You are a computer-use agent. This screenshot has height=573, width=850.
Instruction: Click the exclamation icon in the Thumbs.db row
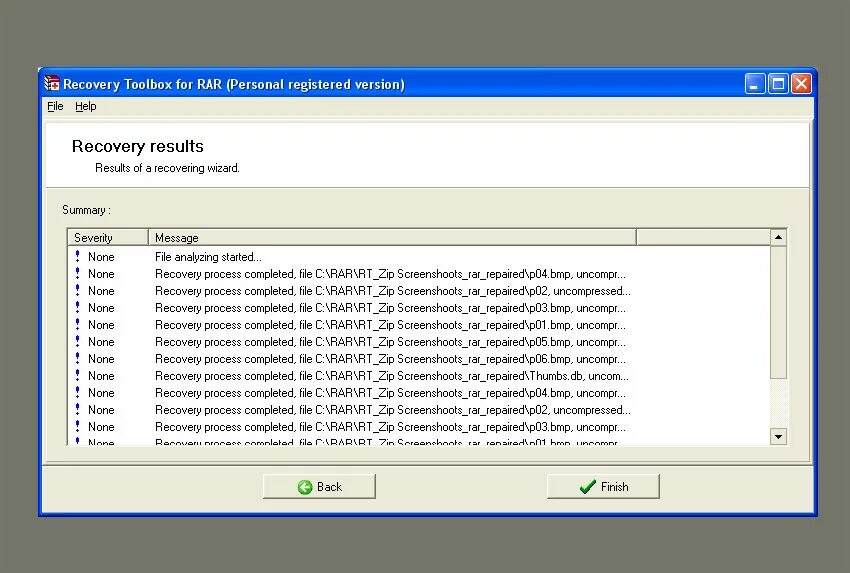pos(78,375)
